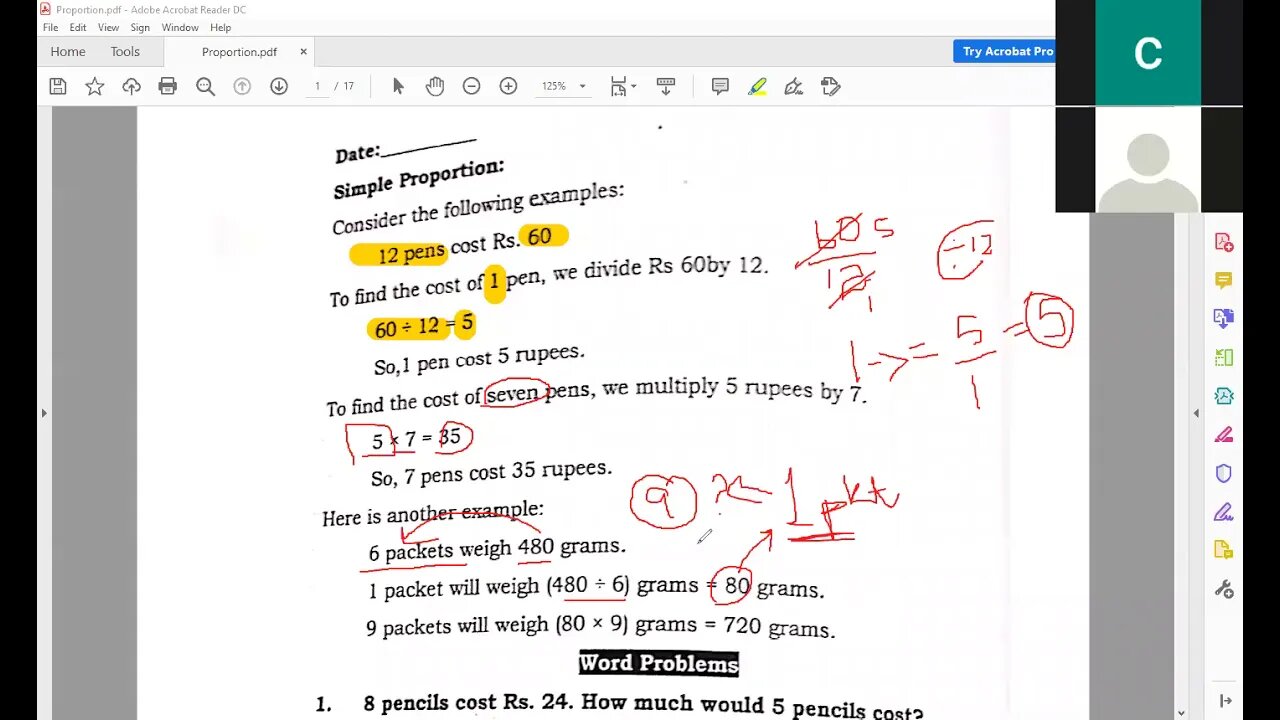Click the vertical scrollbar down arrow
Image resolution: width=1280 pixels, height=720 pixels.
[1181, 713]
